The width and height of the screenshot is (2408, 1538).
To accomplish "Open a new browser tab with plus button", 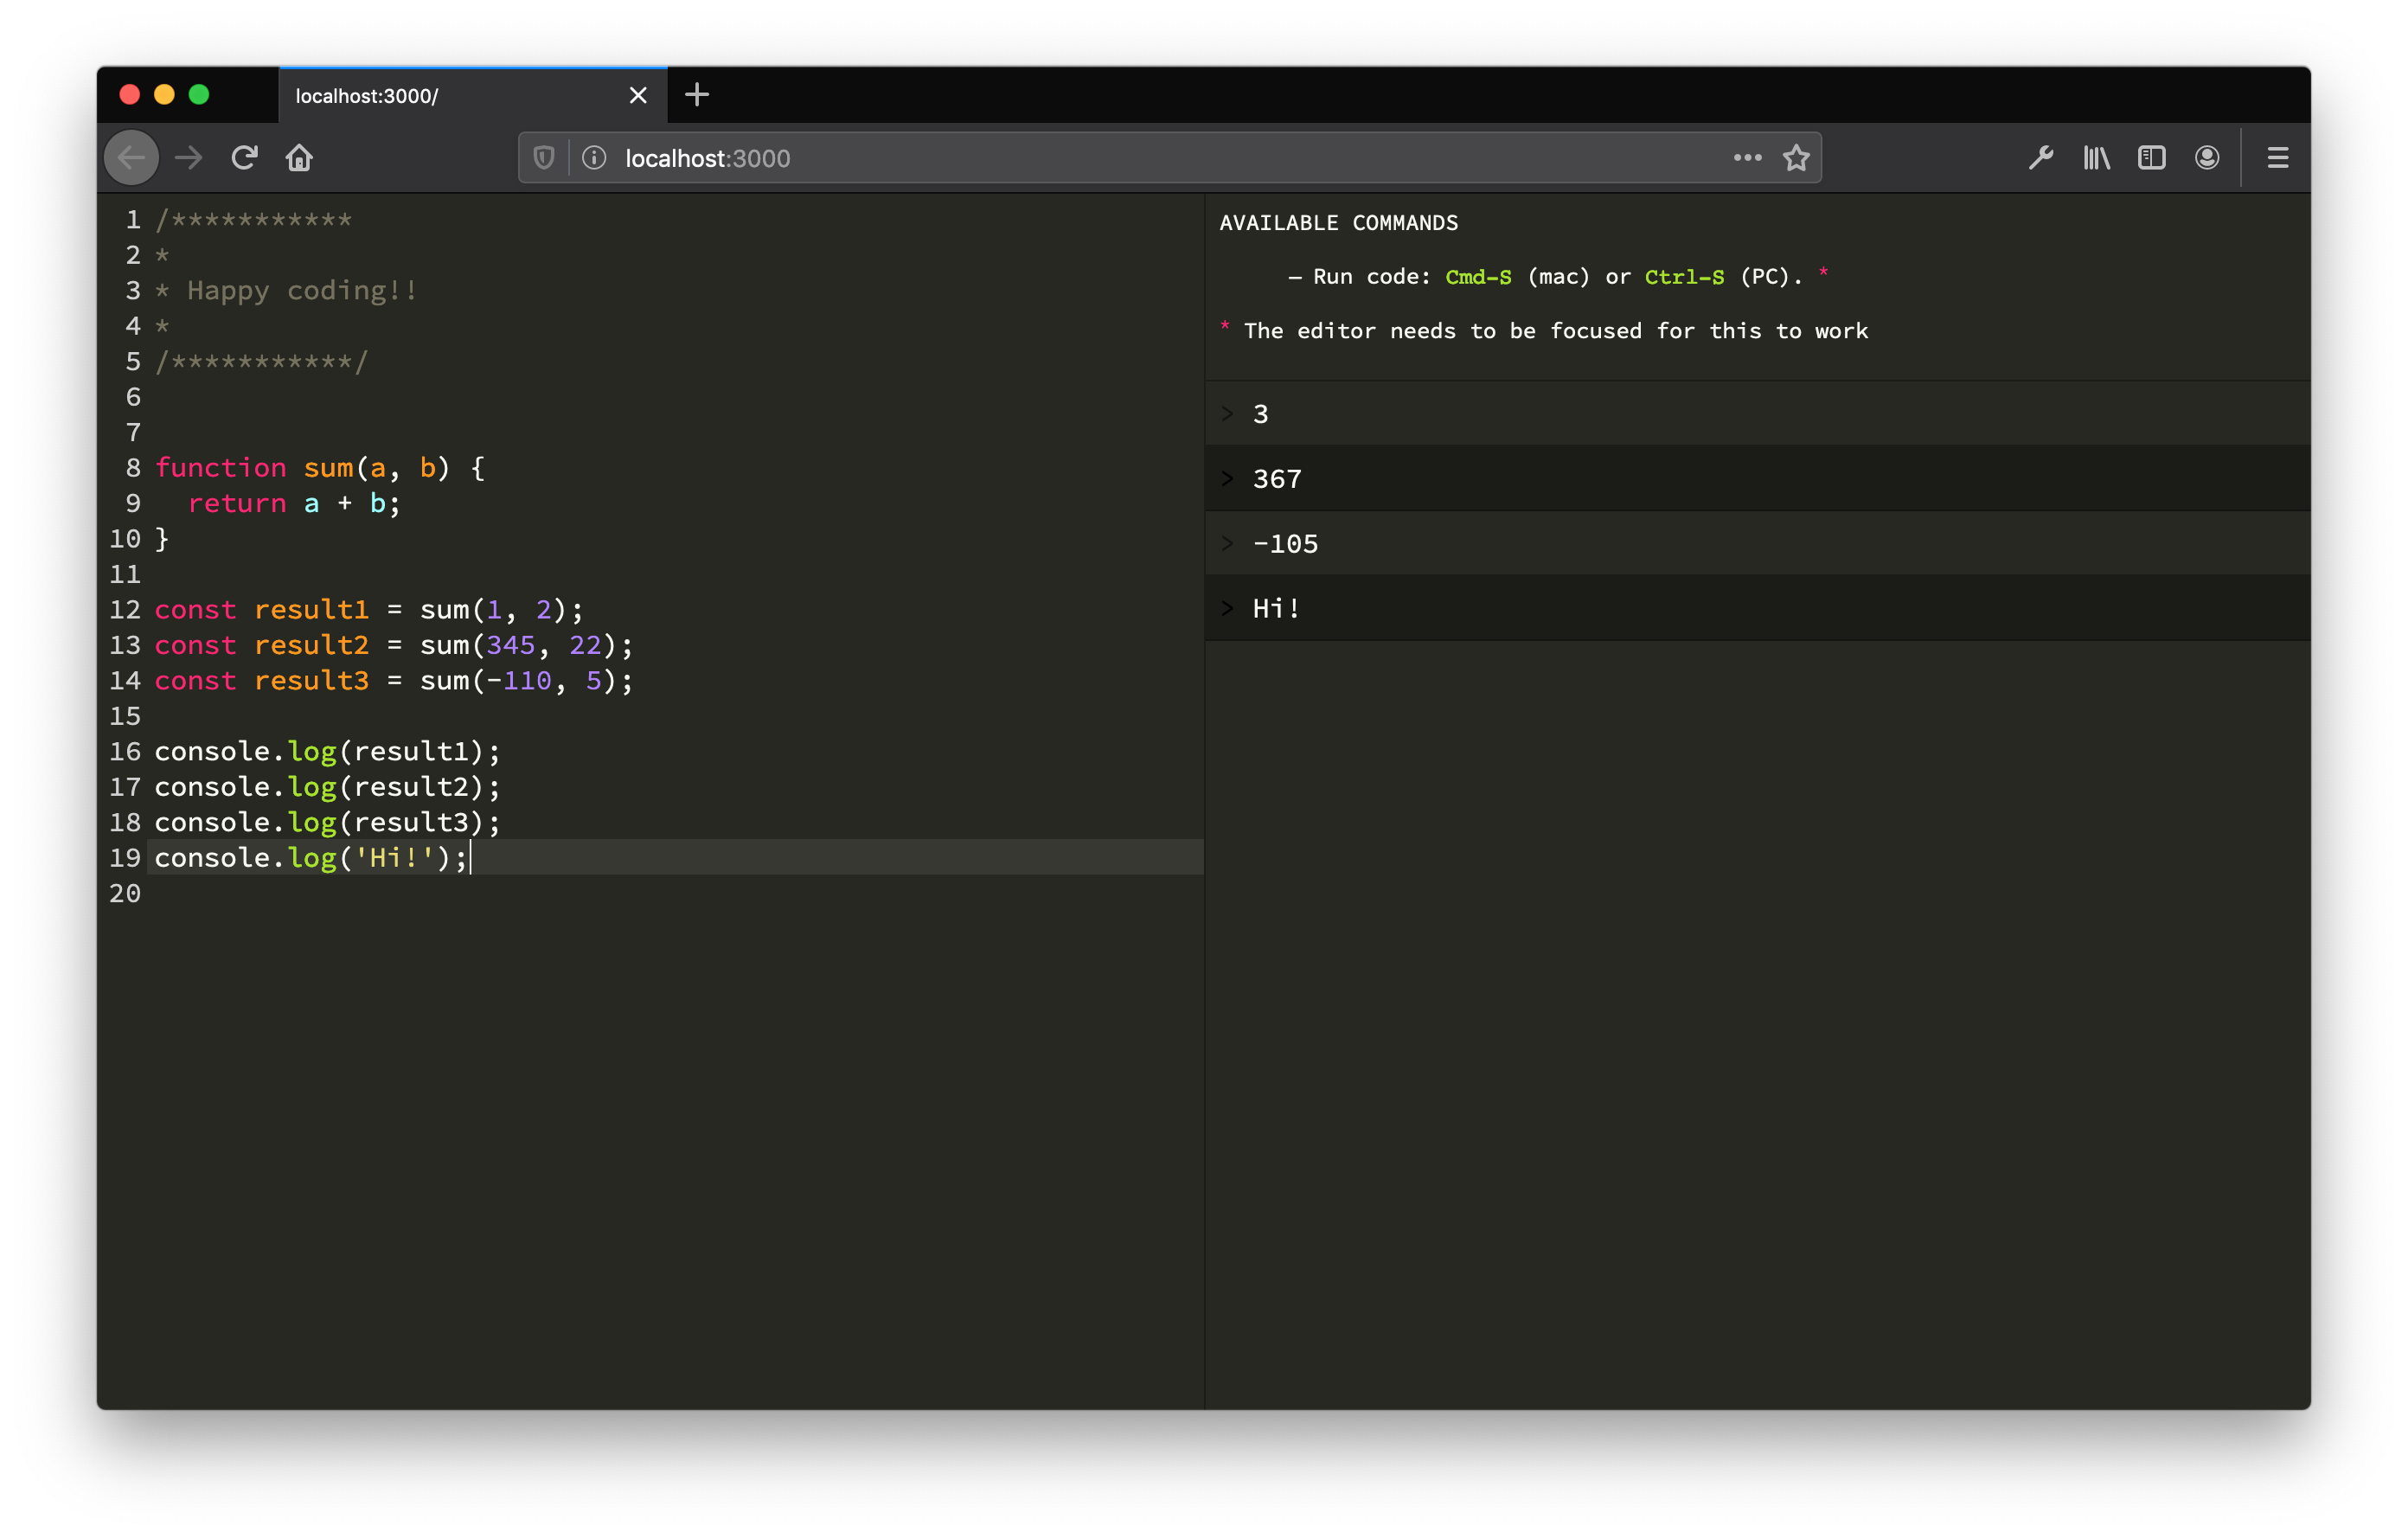I will [x=697, y=95].
